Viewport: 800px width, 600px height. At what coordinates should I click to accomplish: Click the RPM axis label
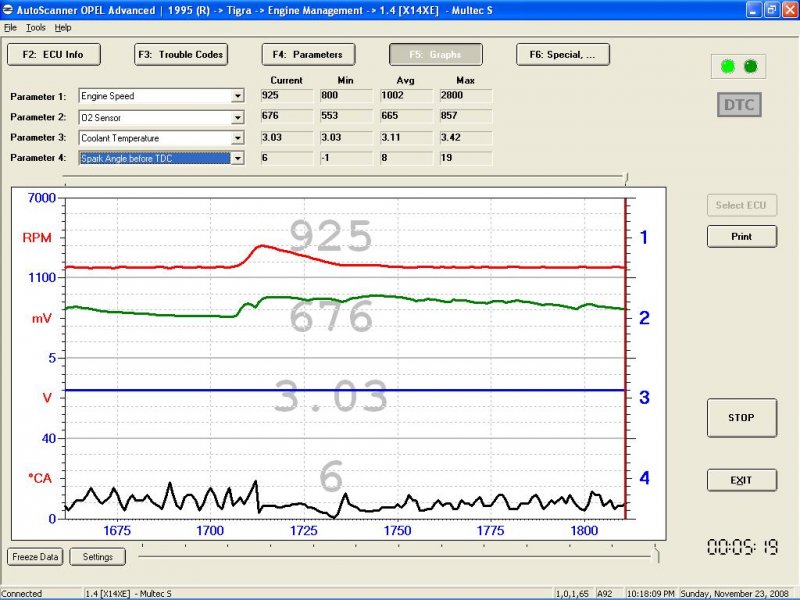pyautogui.click(x=37, y=238)
